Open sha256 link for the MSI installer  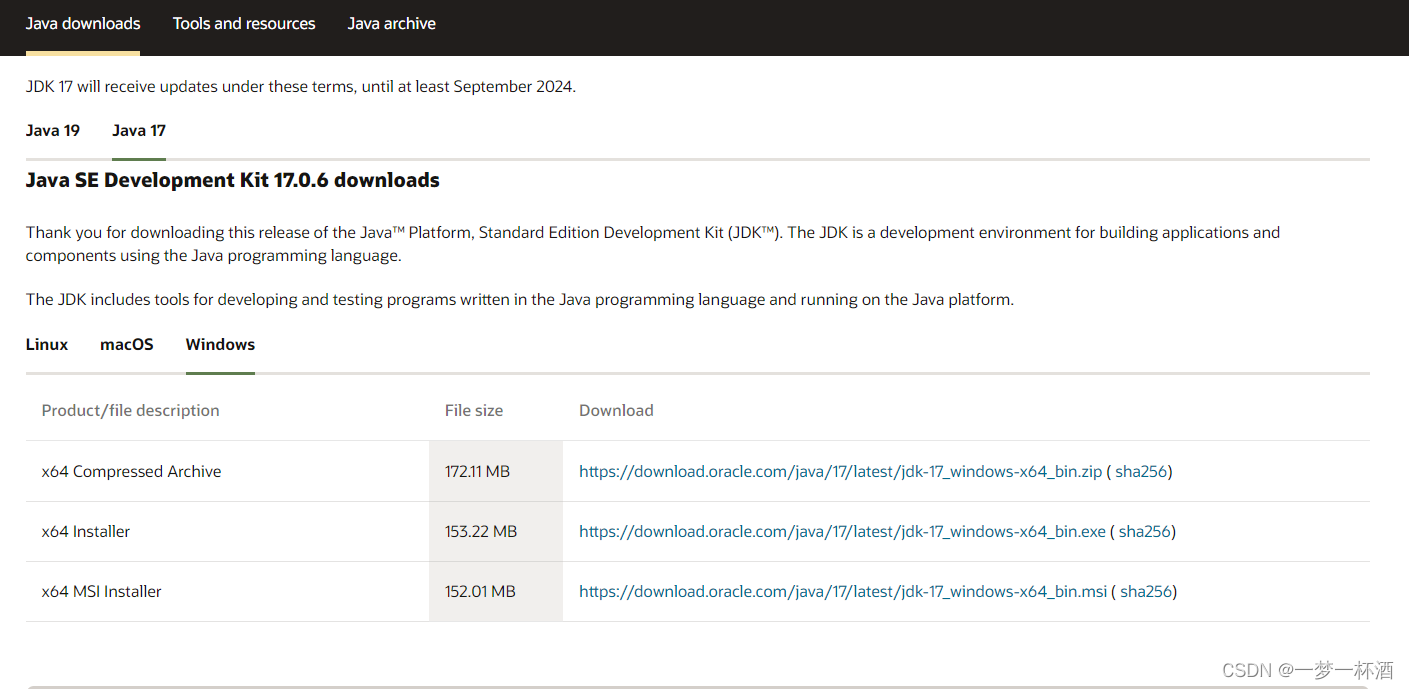(x=1146, y=592)
